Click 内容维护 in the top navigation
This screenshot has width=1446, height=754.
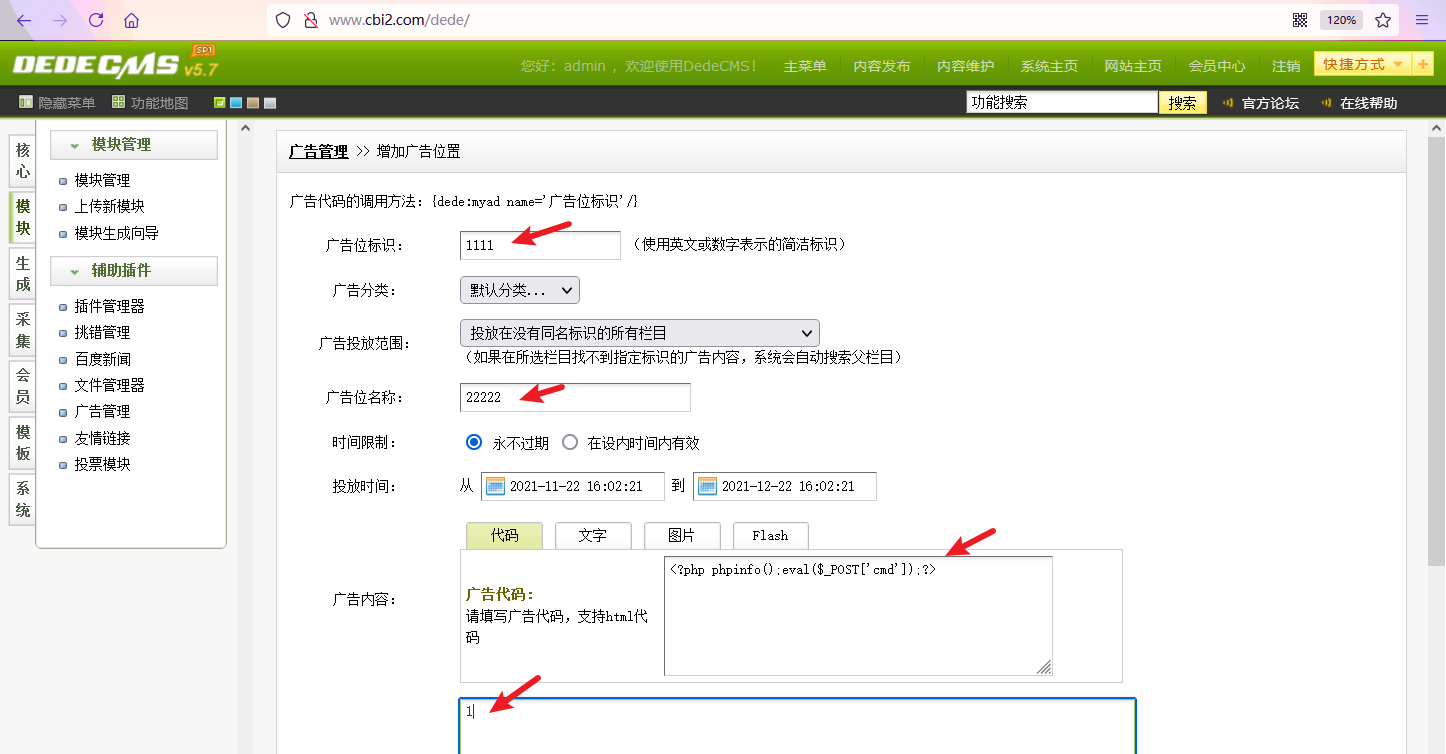pos(966,66)
